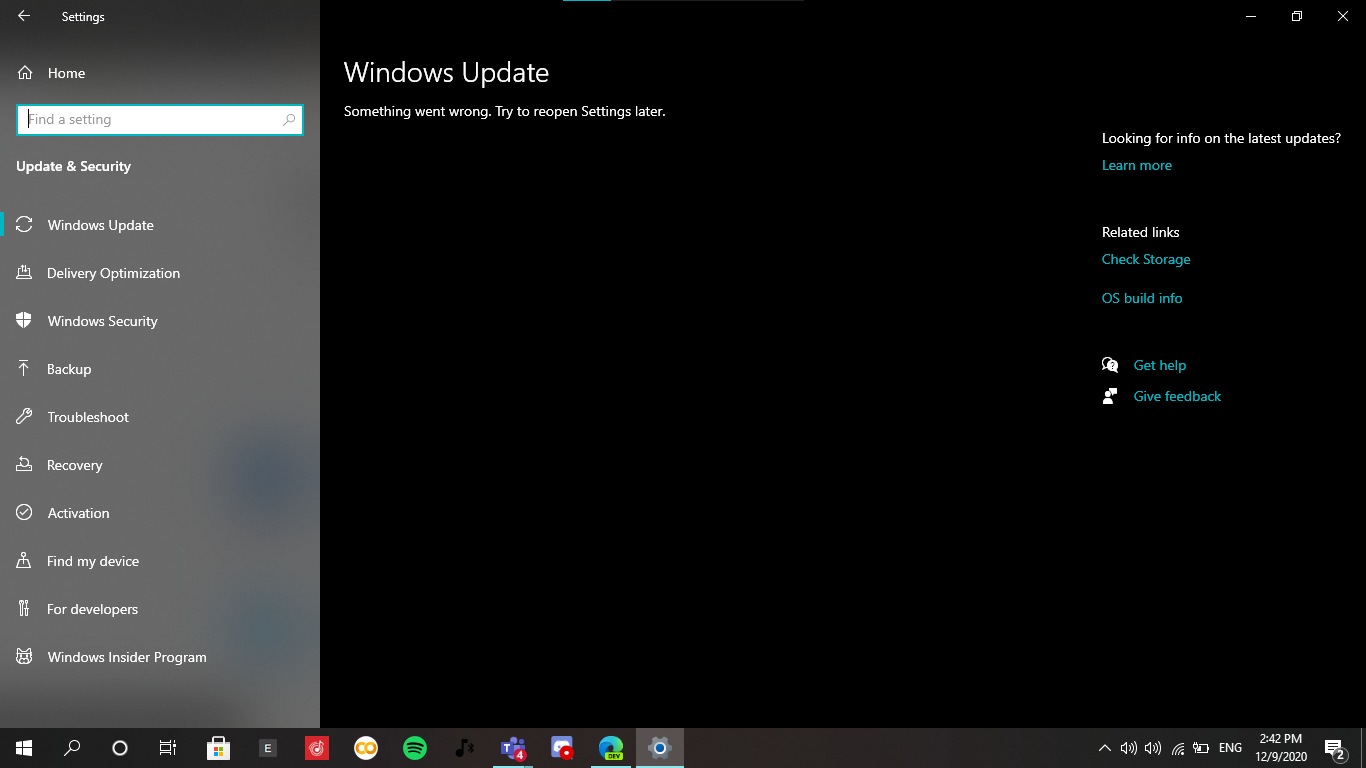The image size is (1366, 768).
Task: Open the Bluetooth music note app on the taskbar
Action: pos(463,748)
